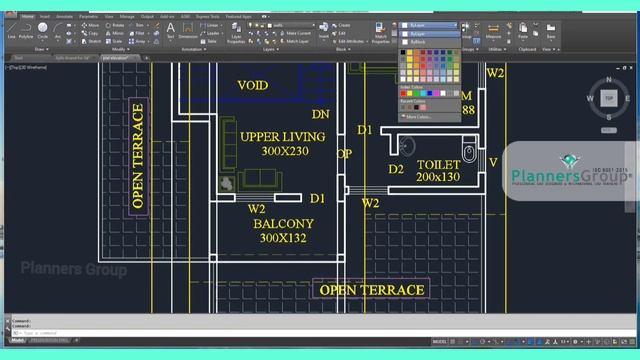Viewport: 640px width, 360px height.
Task: Pick magenta index color swatch
Action: [436, 94]
